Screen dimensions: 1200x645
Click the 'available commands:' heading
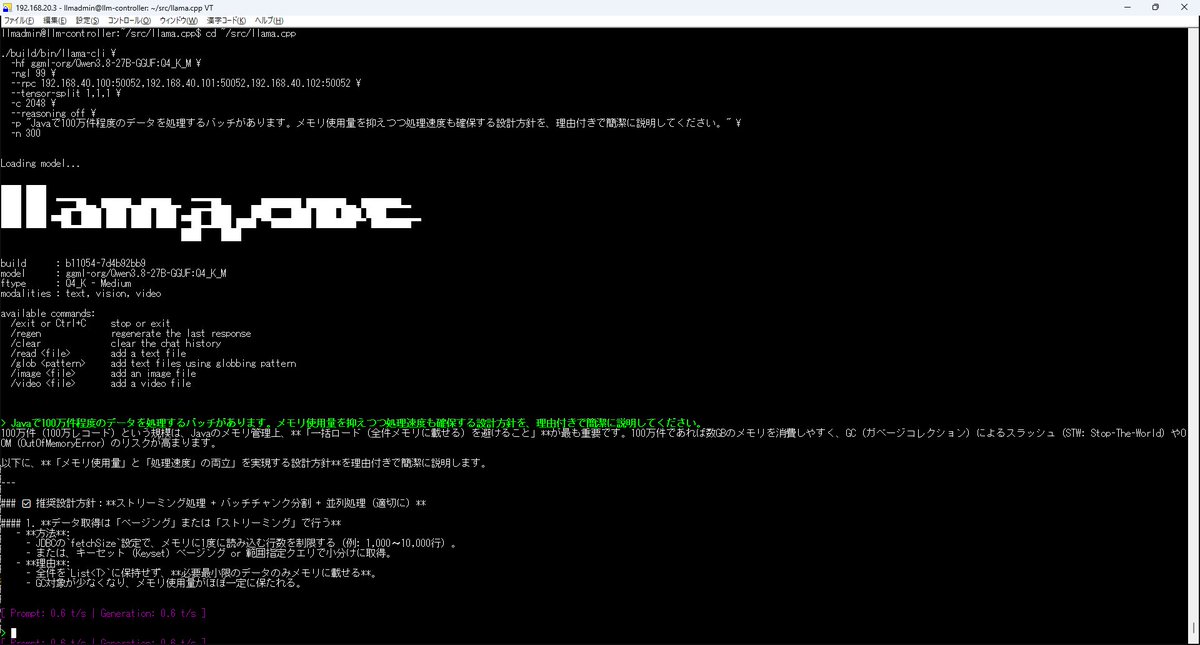(48, 313)
